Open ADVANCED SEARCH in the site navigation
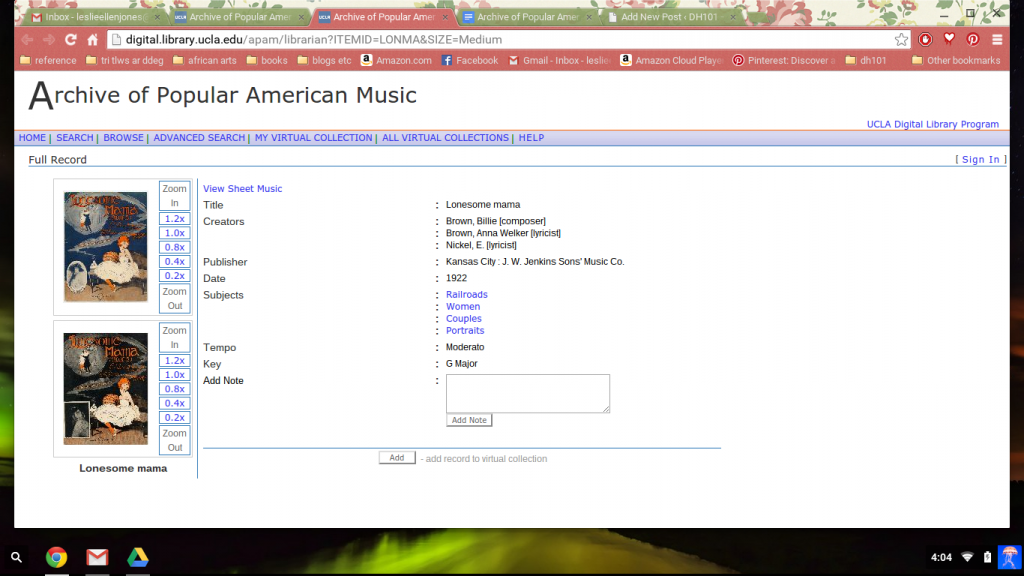This screenshot has width=1024, height=576. [201, 137]
